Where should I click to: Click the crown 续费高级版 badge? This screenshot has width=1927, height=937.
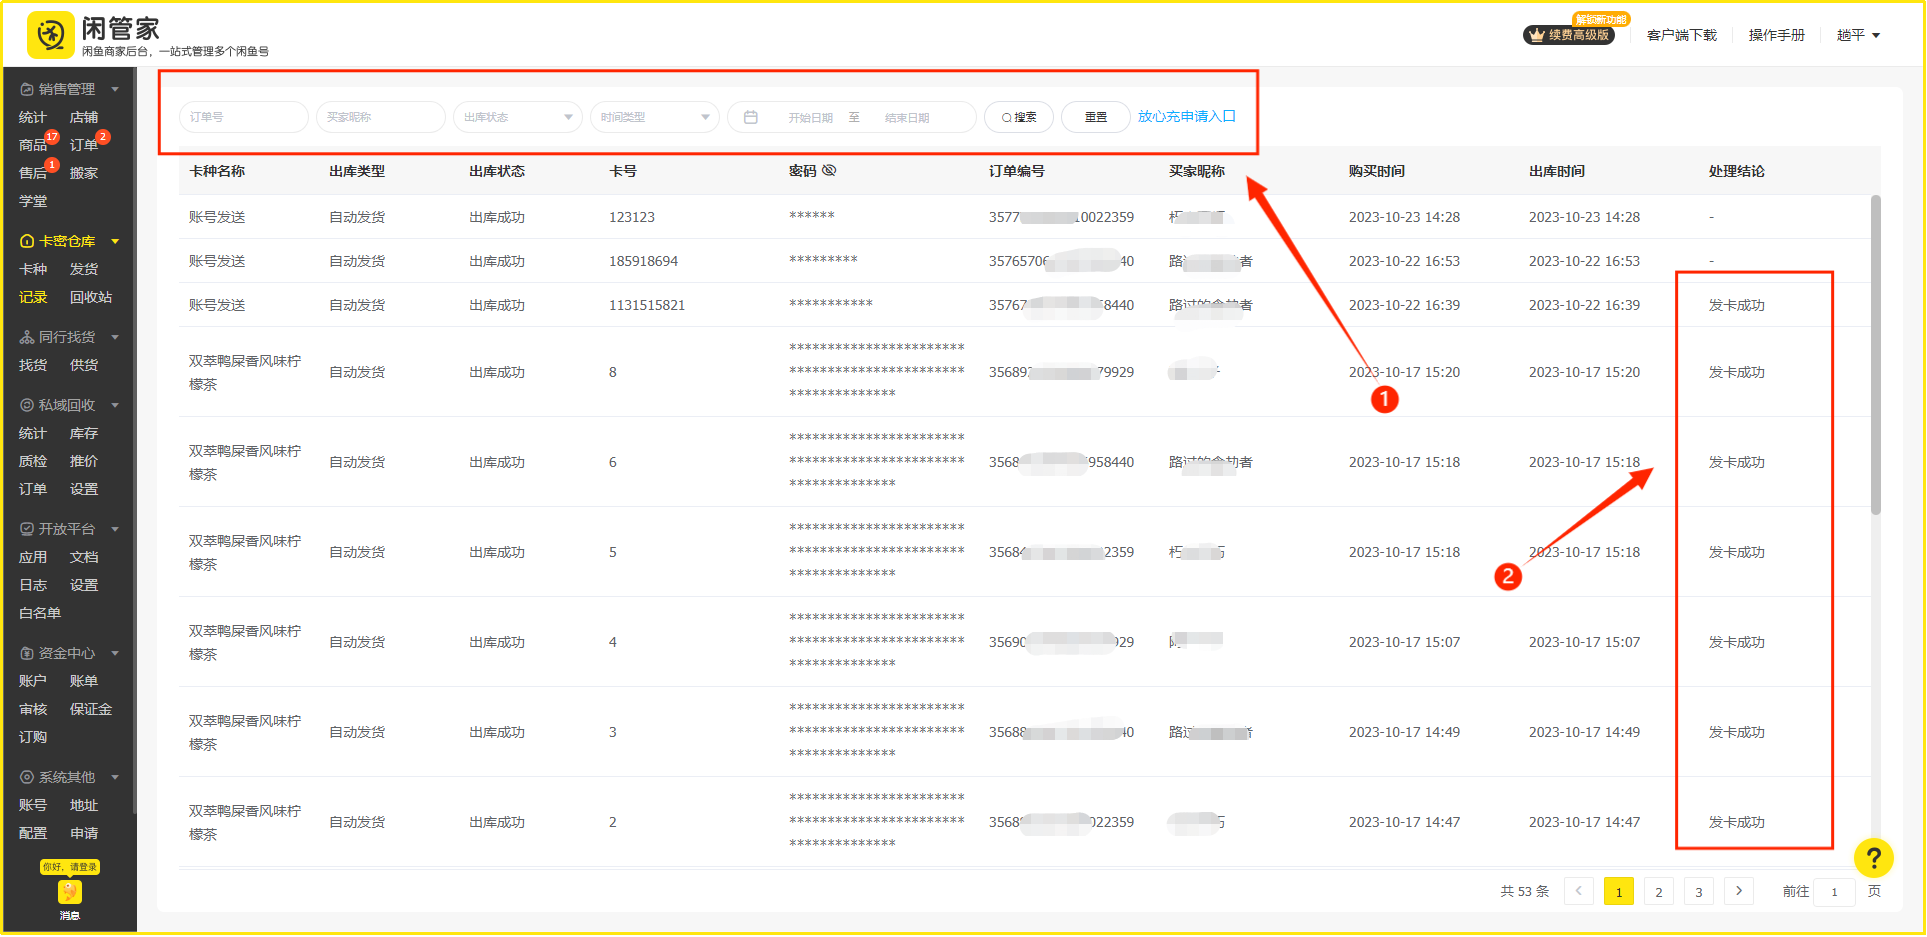(x=1568, y=35)
